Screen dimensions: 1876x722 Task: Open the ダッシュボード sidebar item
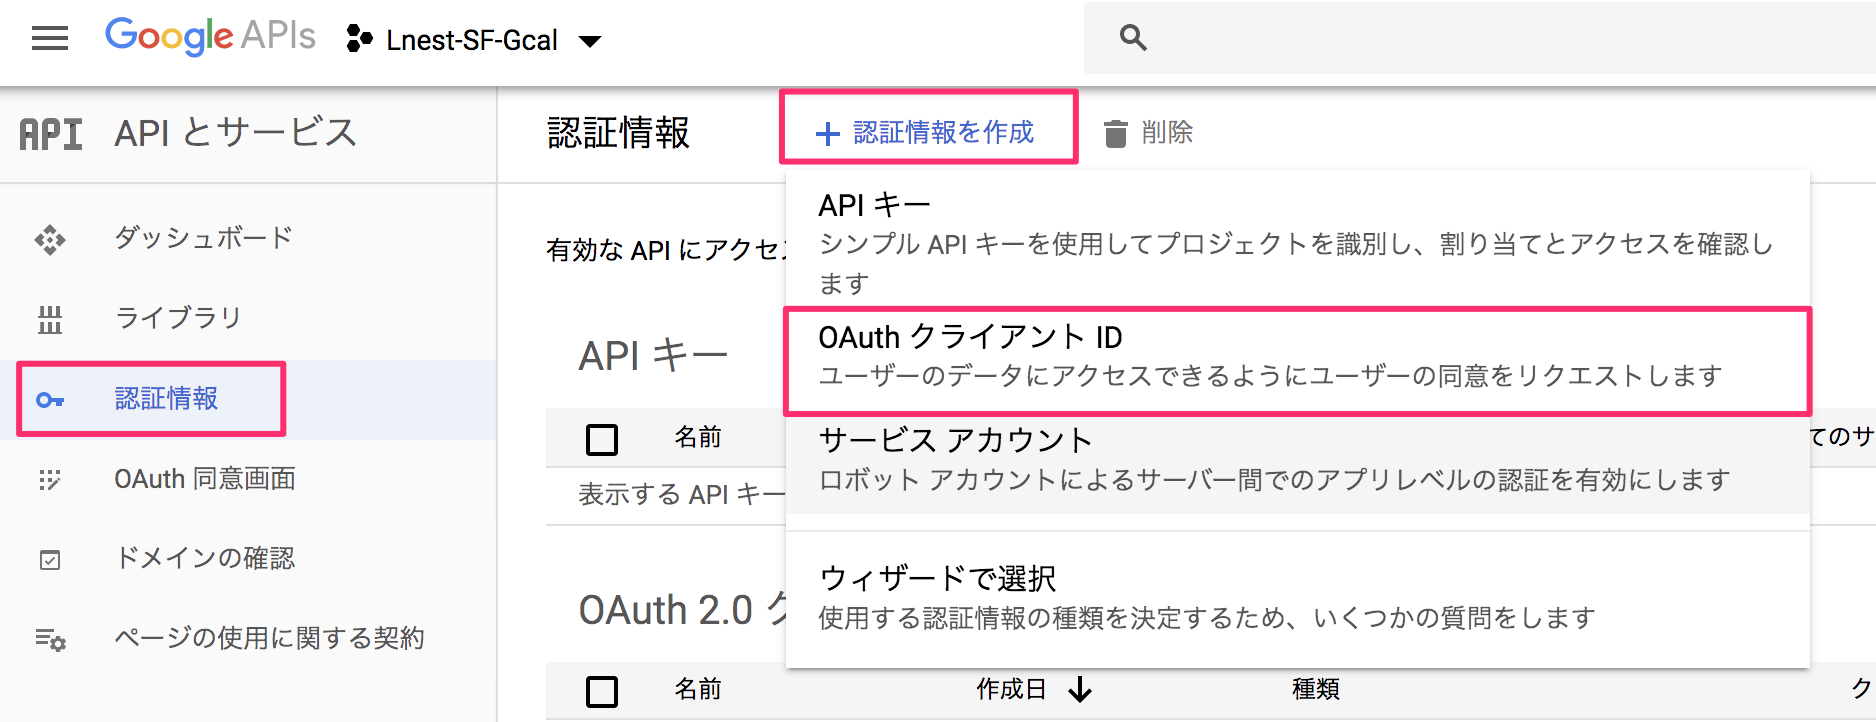[x=248, y=238]
